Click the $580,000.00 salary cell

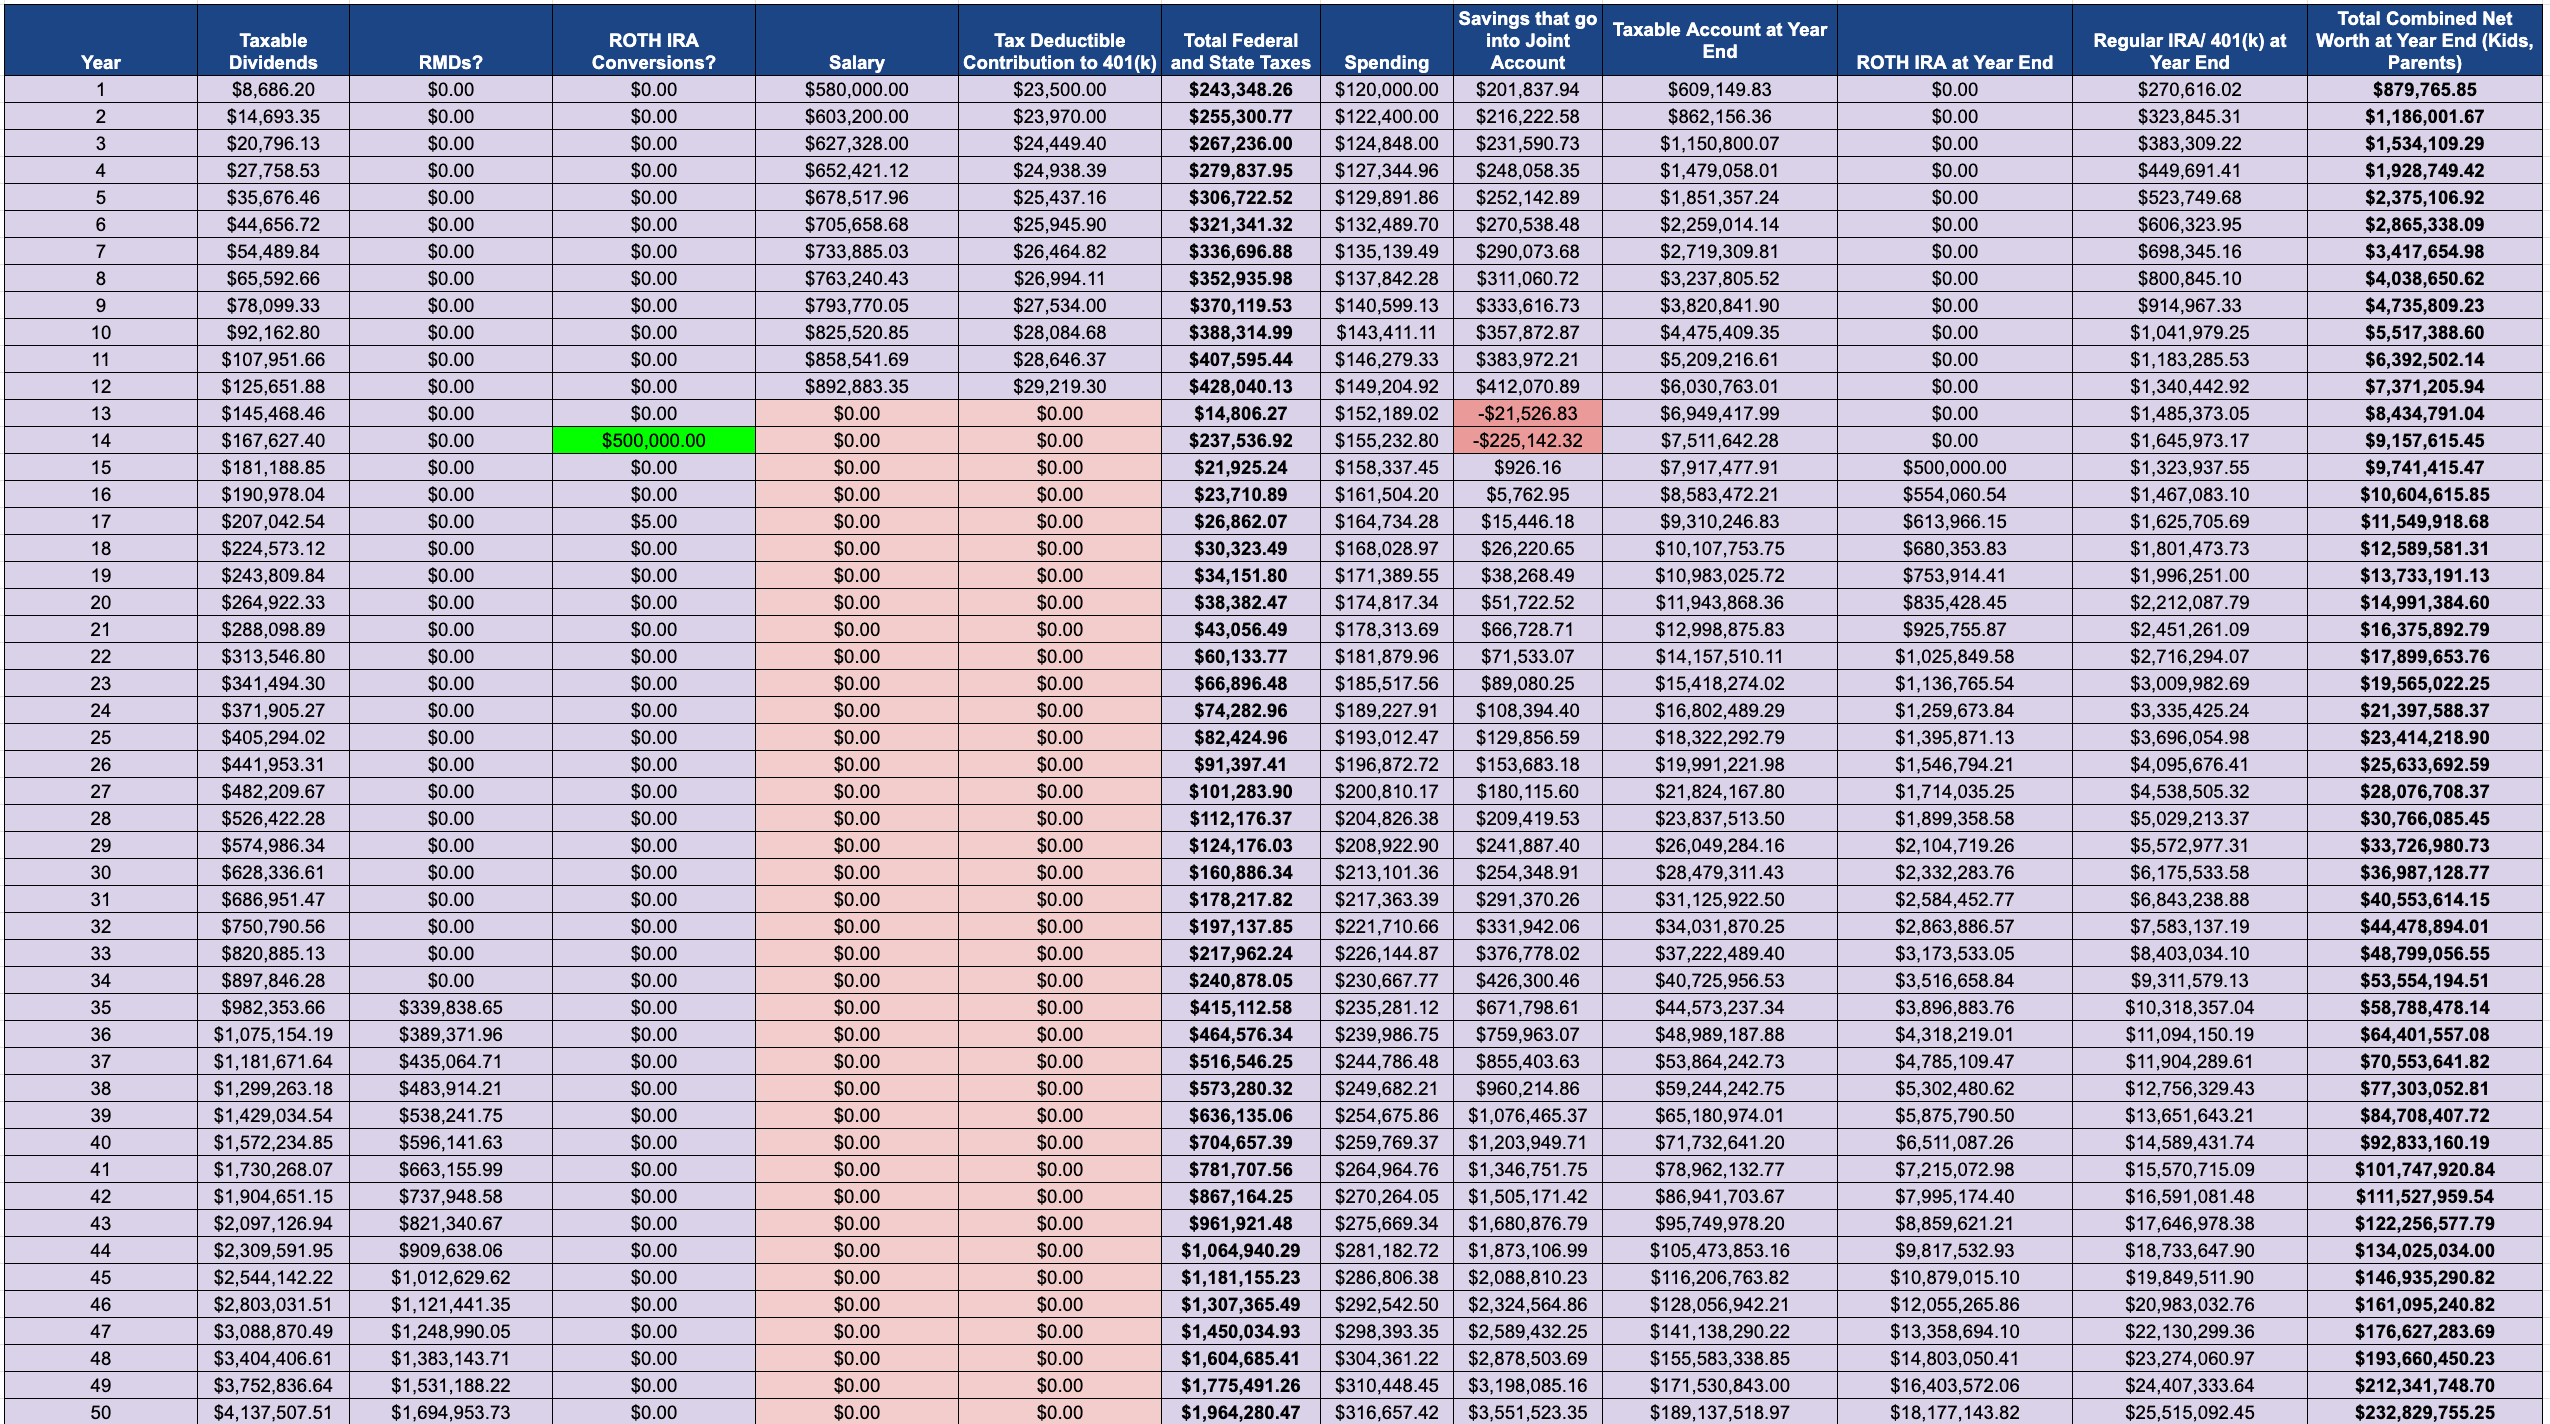pos(856,89)
